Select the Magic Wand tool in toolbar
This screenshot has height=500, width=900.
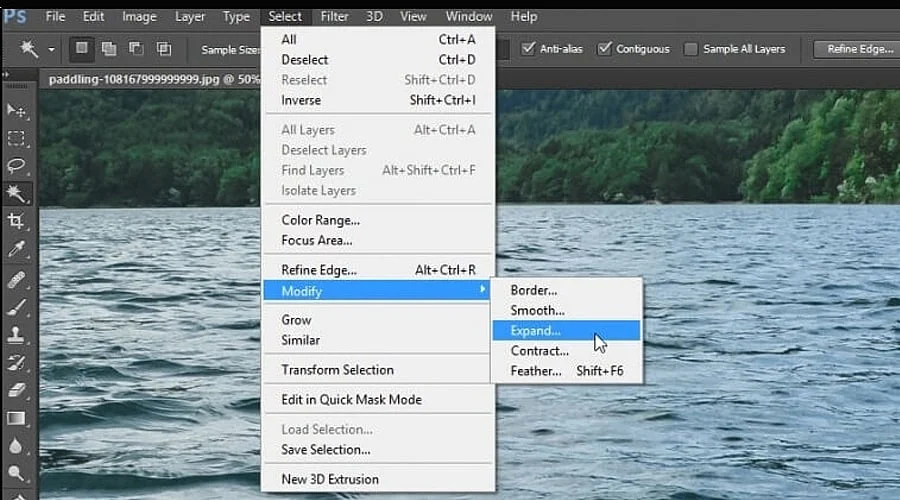pos(16,194)
